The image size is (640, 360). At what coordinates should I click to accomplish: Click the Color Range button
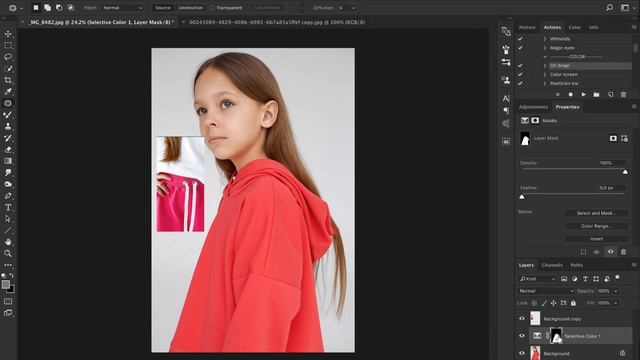596,226
